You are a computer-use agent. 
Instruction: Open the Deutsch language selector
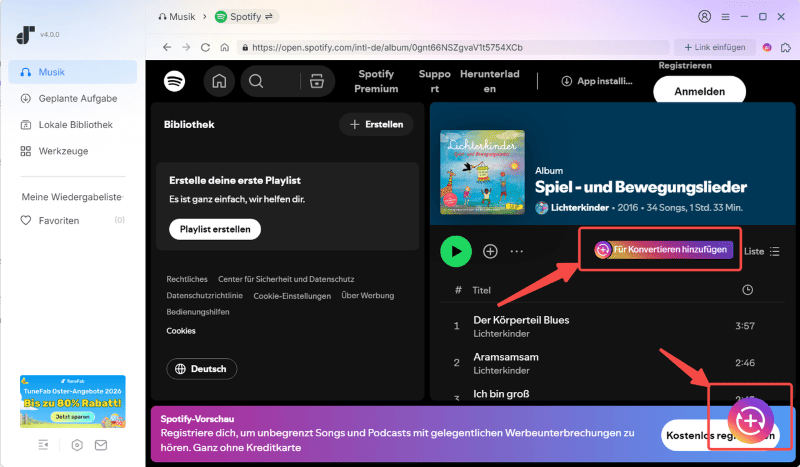(202, 369)
